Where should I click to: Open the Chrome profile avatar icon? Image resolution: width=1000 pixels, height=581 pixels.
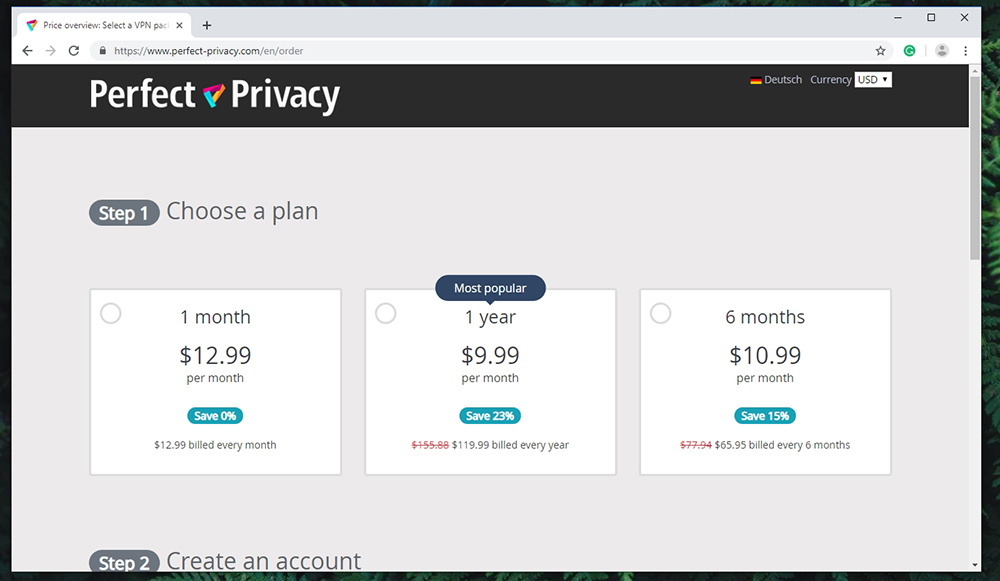pyautogui.click(x=941, y=50)
